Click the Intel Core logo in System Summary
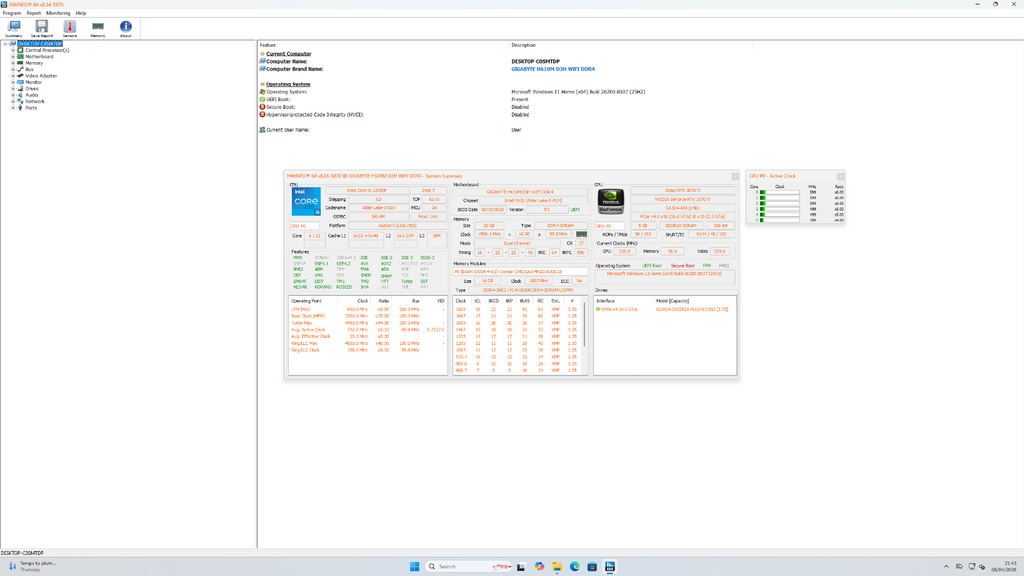Screen dimensions: 1024x576 coord(306,202)
